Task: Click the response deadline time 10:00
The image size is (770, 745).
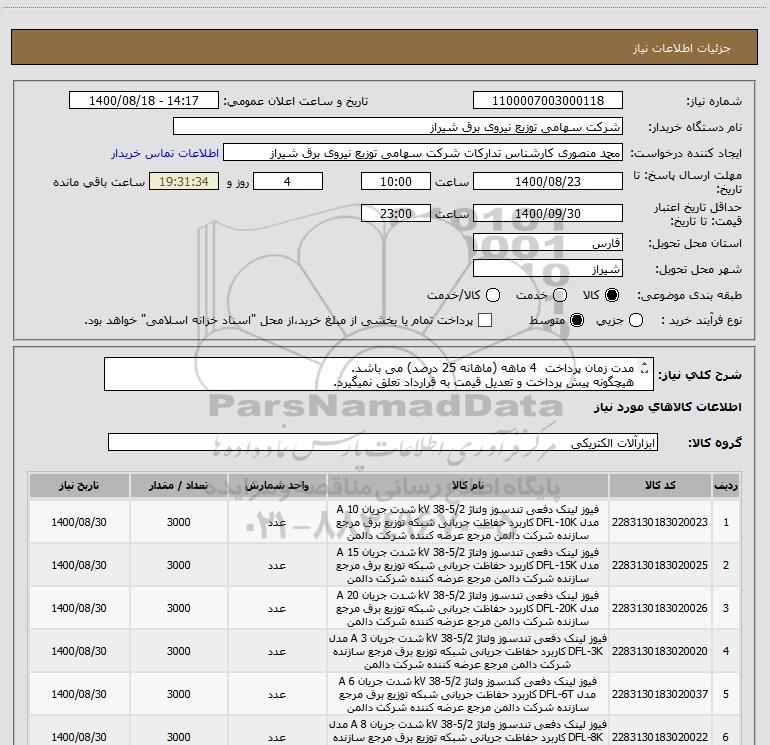Action: (396, 182)
